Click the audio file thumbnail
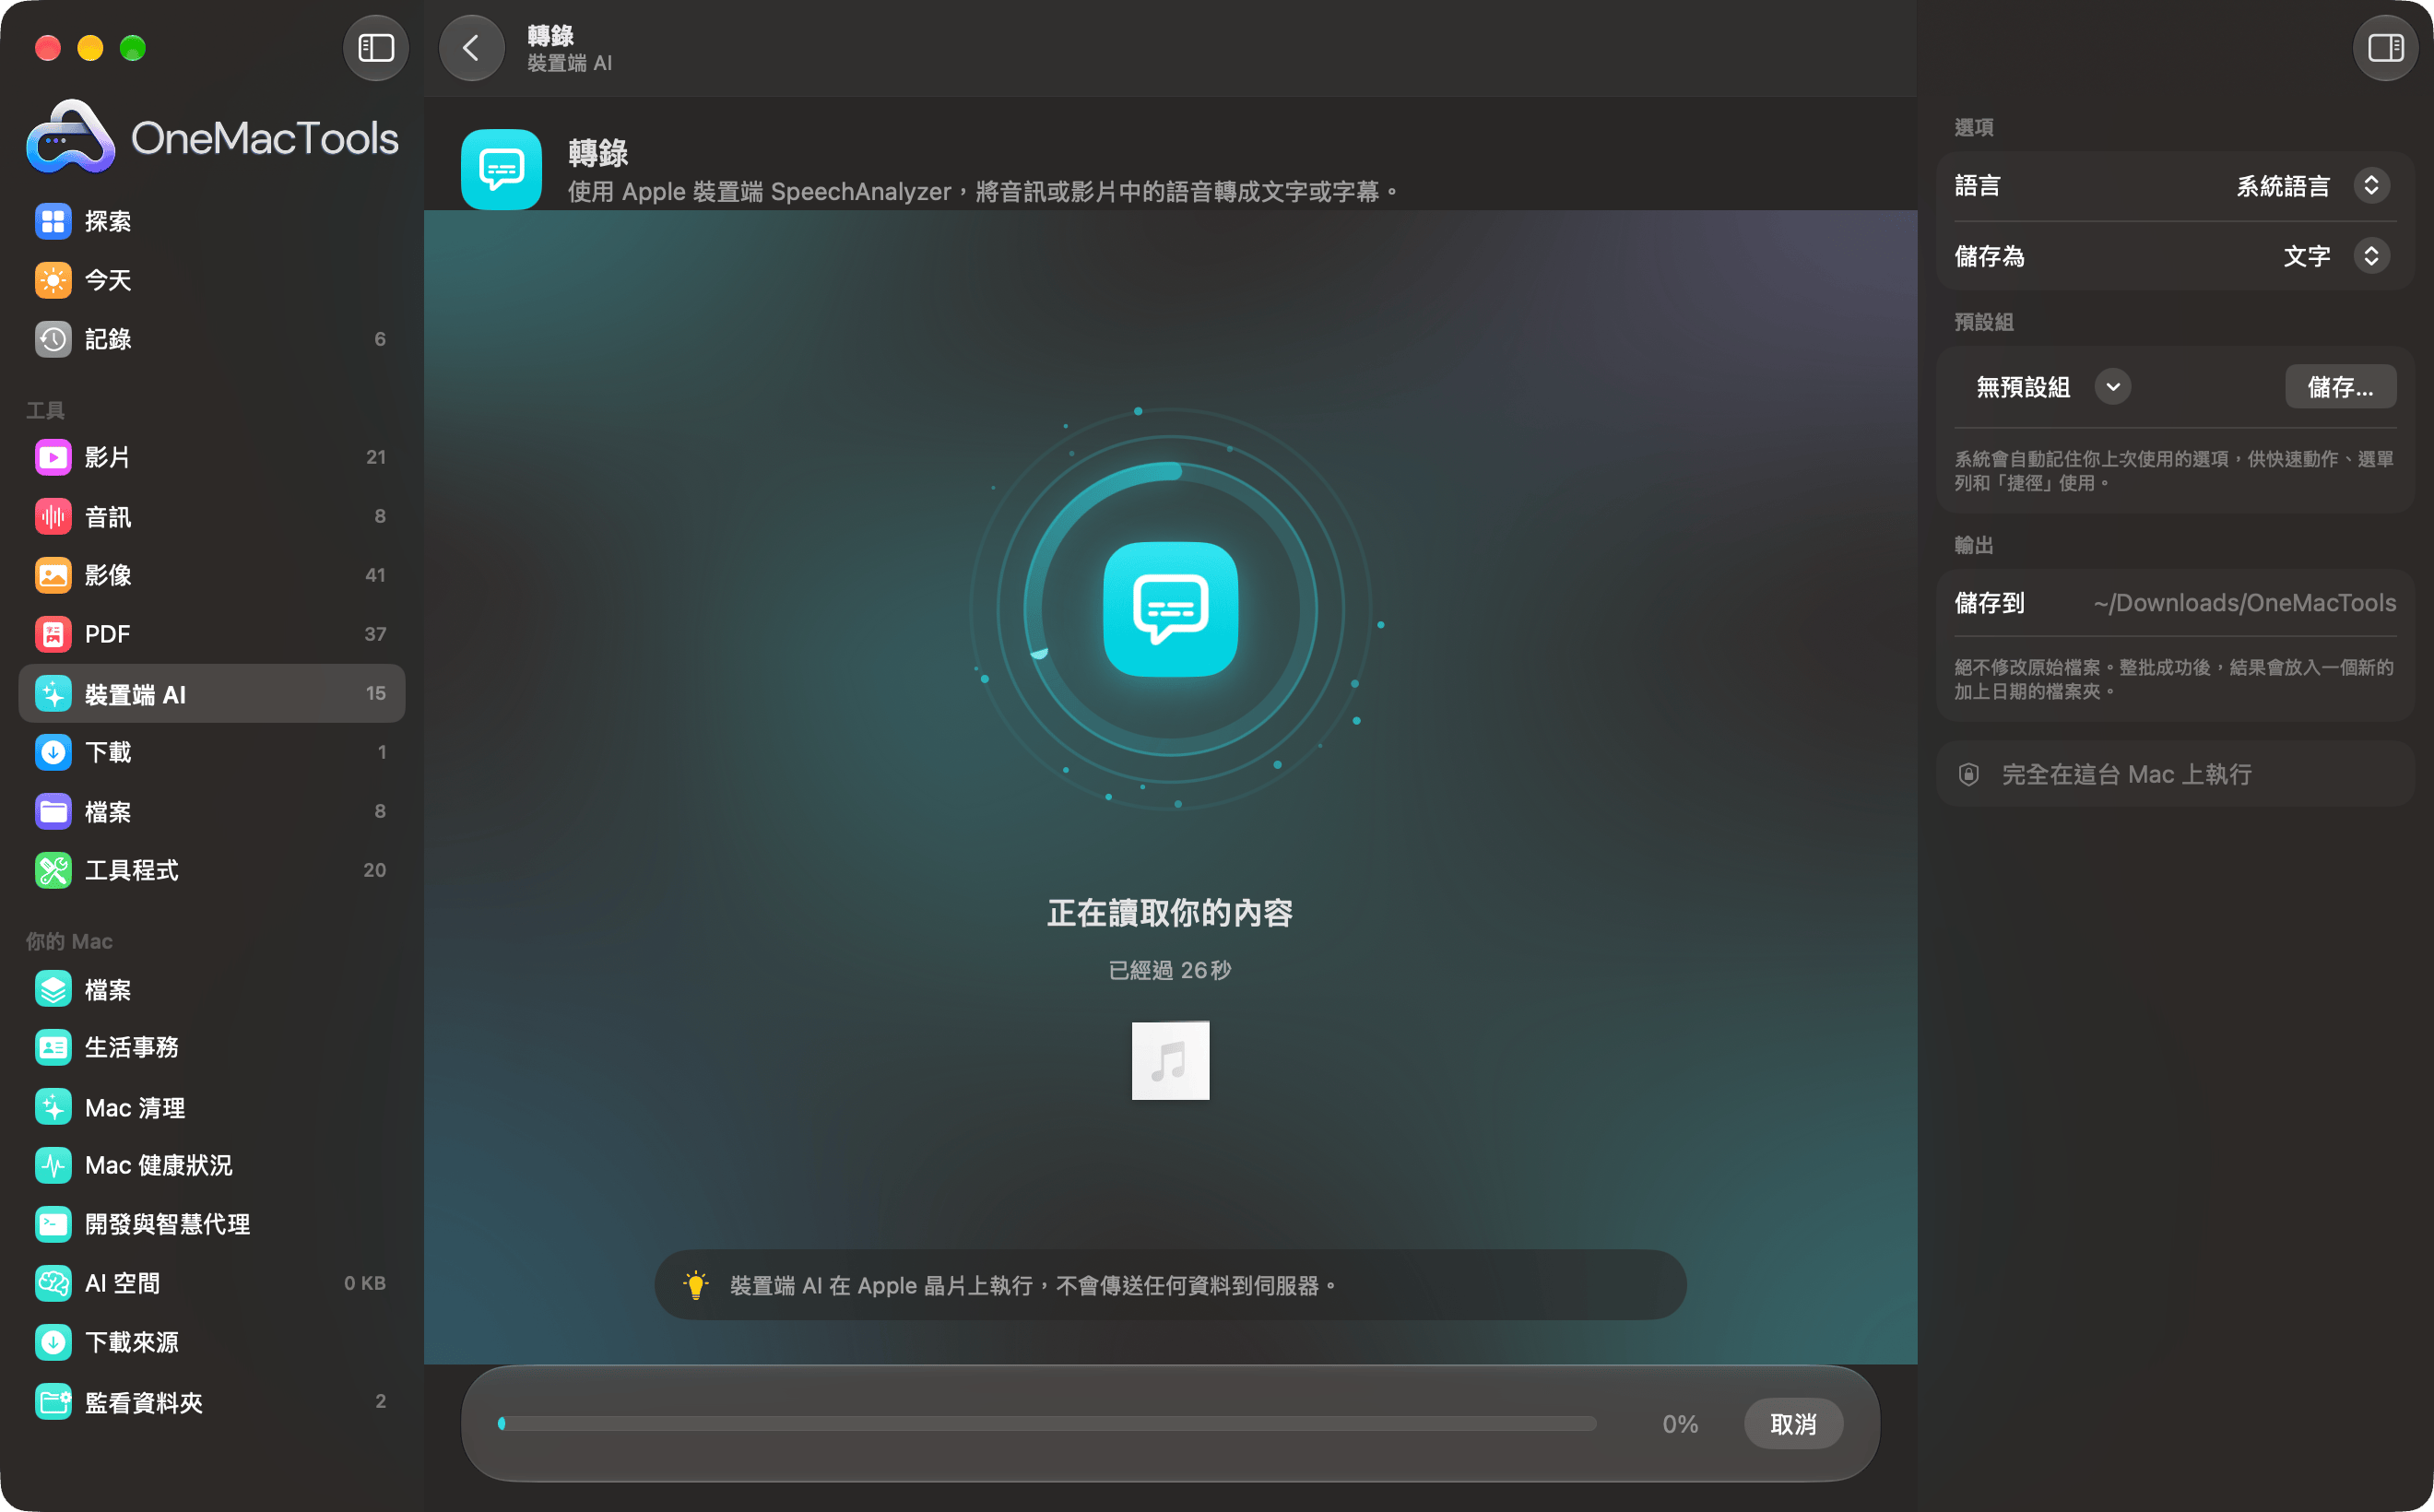The height and width of the screenshot is (1512, 2434). [x=1170, y=1061]
